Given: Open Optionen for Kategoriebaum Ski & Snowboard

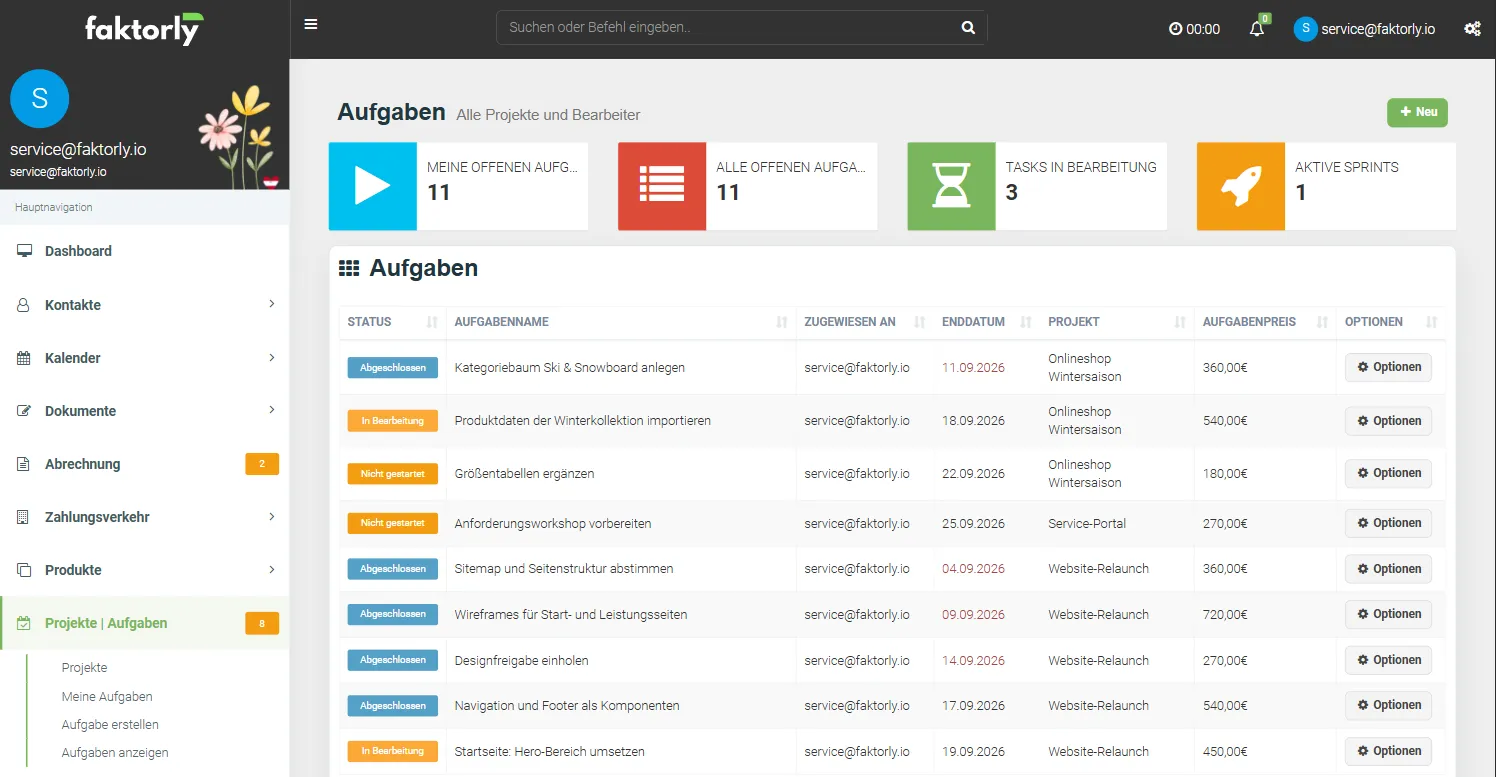Looking at the screenshot, I should pyautogui.click(x=1388, y=368).
